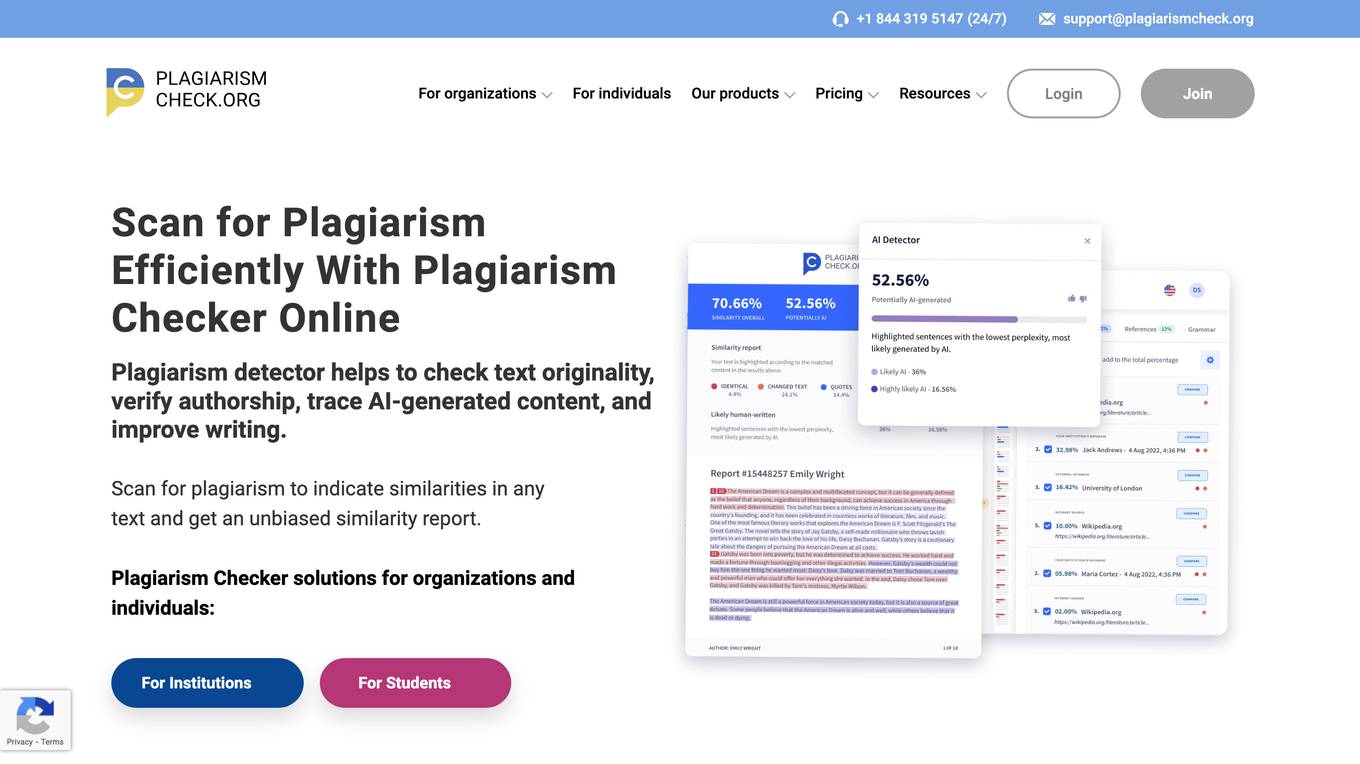Switch to the Grammar tab
Image resolution: width=1360 pixels, height=764 pixels.
[x=1202, y=330]
